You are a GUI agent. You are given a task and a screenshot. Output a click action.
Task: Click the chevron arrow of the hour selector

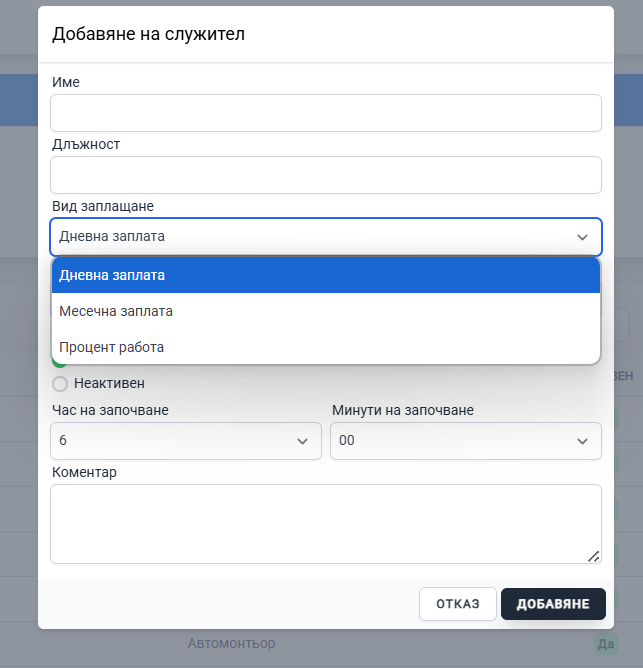click(302, 441)
